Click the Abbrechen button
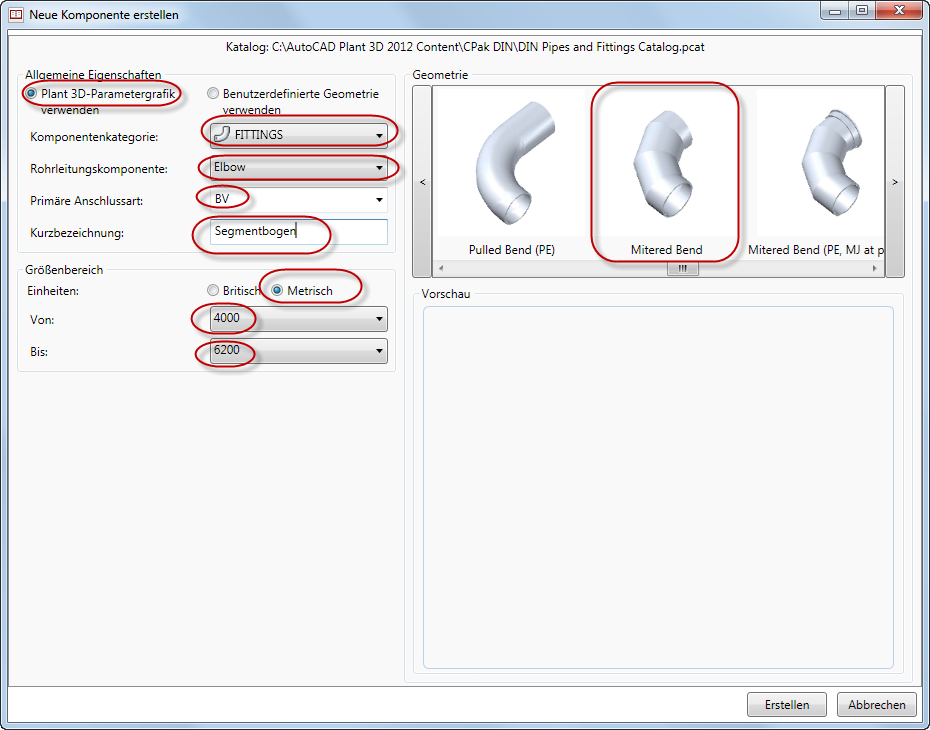The width and height of the screenshot is (930, 730). 877,705
